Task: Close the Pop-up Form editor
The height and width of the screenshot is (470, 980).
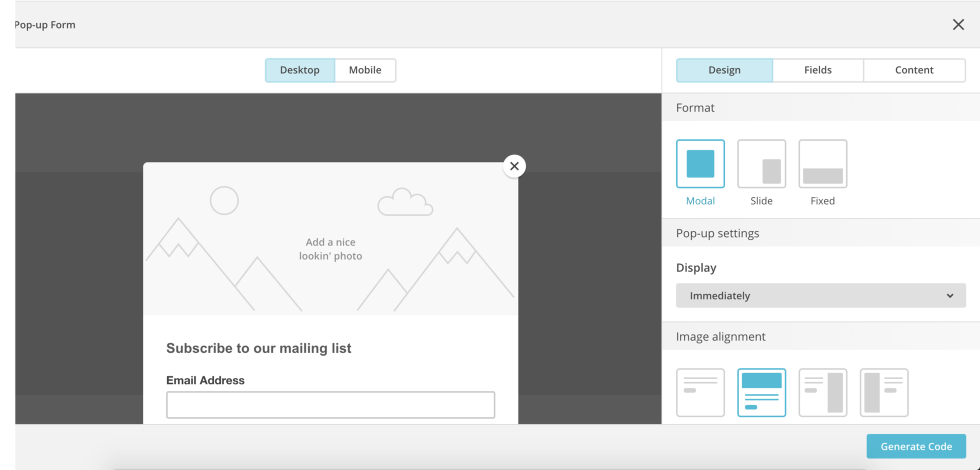Action: [x=958, y=25]
